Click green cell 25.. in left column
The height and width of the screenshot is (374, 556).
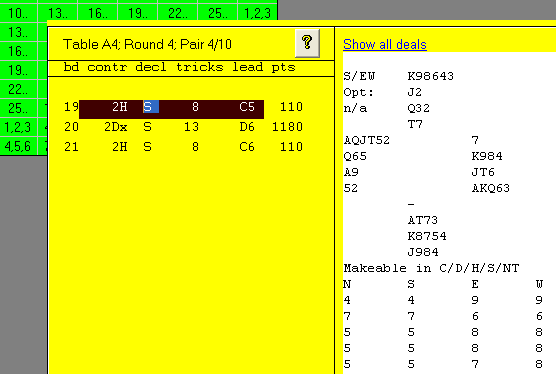point(18,108)
